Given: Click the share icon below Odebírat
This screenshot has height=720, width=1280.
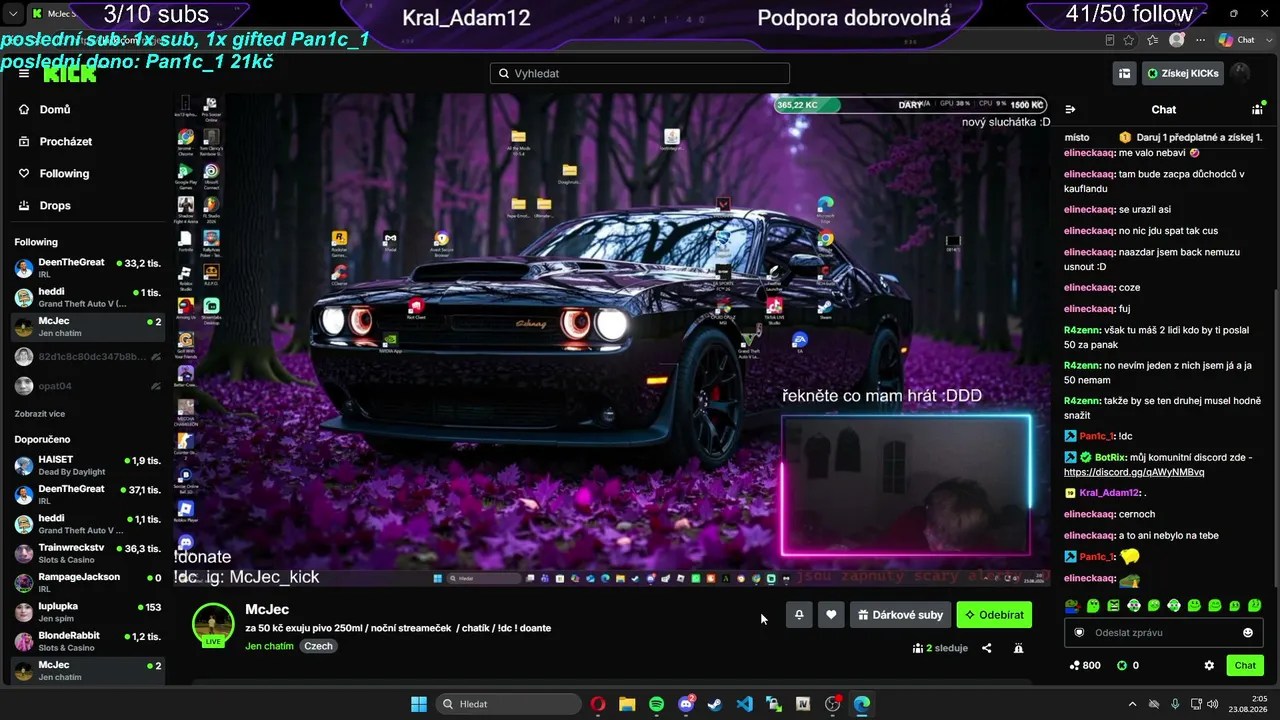Looking at the screenshot, I should (x=987, y=648).
